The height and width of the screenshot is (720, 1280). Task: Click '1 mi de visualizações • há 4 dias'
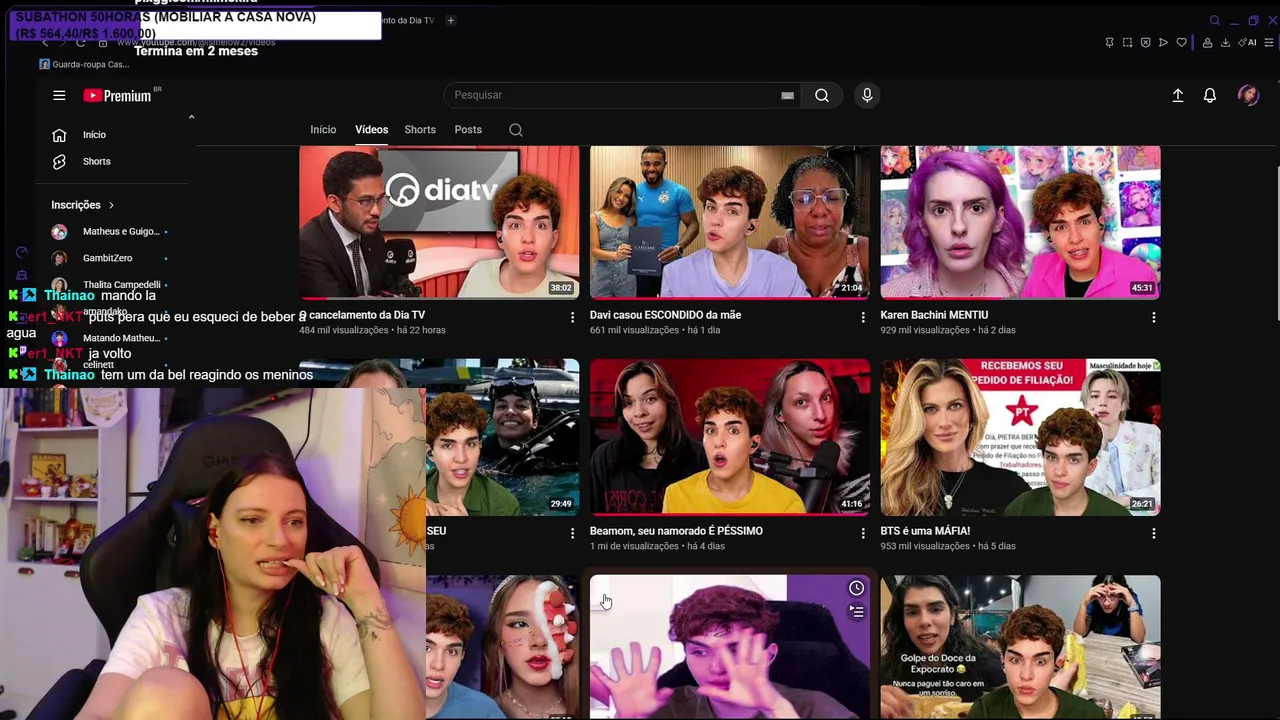point(657,546)
